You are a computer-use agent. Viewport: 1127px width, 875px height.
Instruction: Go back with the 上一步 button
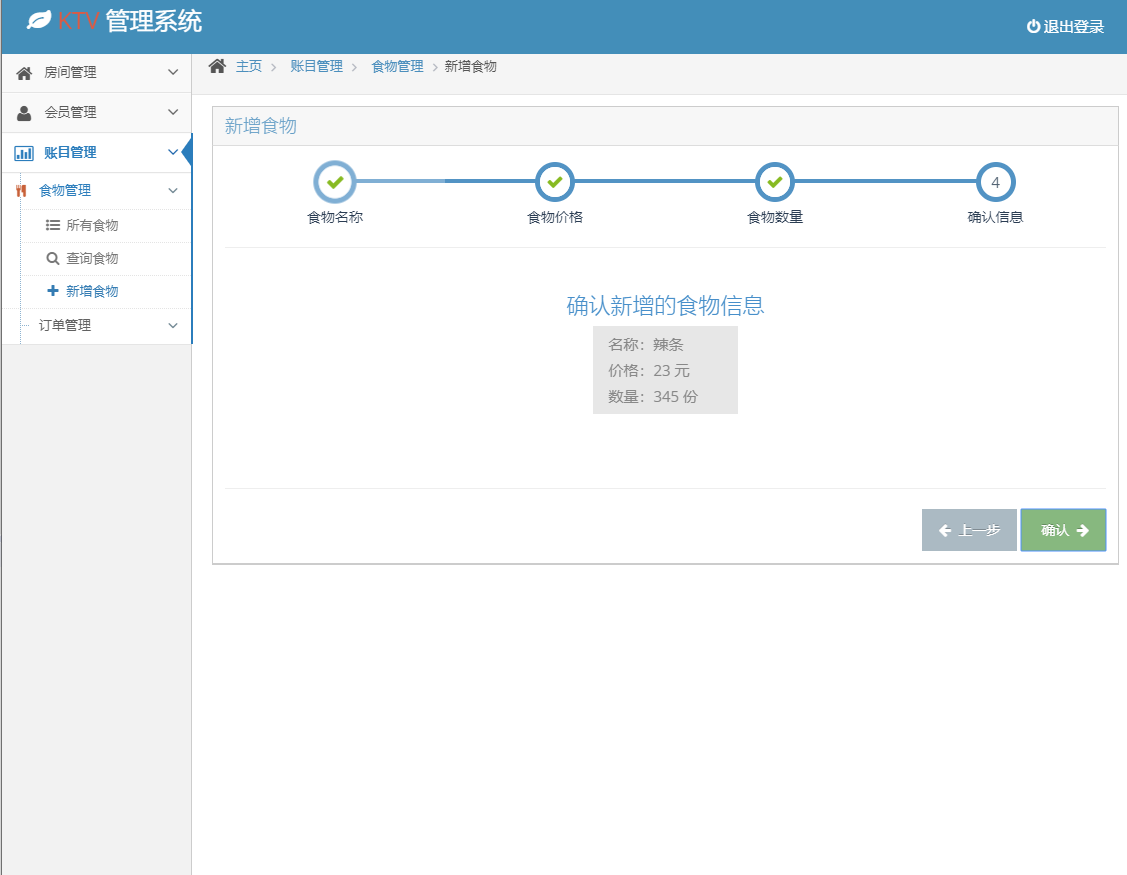click(968, 530)
